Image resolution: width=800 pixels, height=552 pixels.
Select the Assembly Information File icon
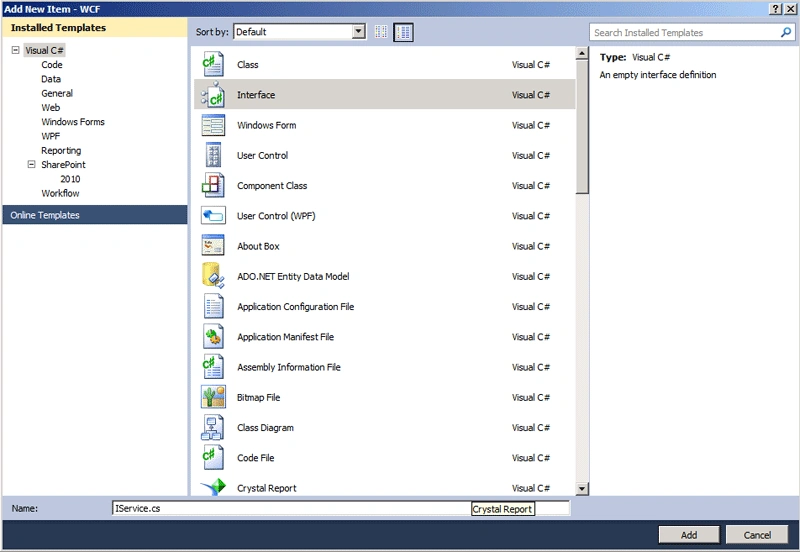point(213,367)
